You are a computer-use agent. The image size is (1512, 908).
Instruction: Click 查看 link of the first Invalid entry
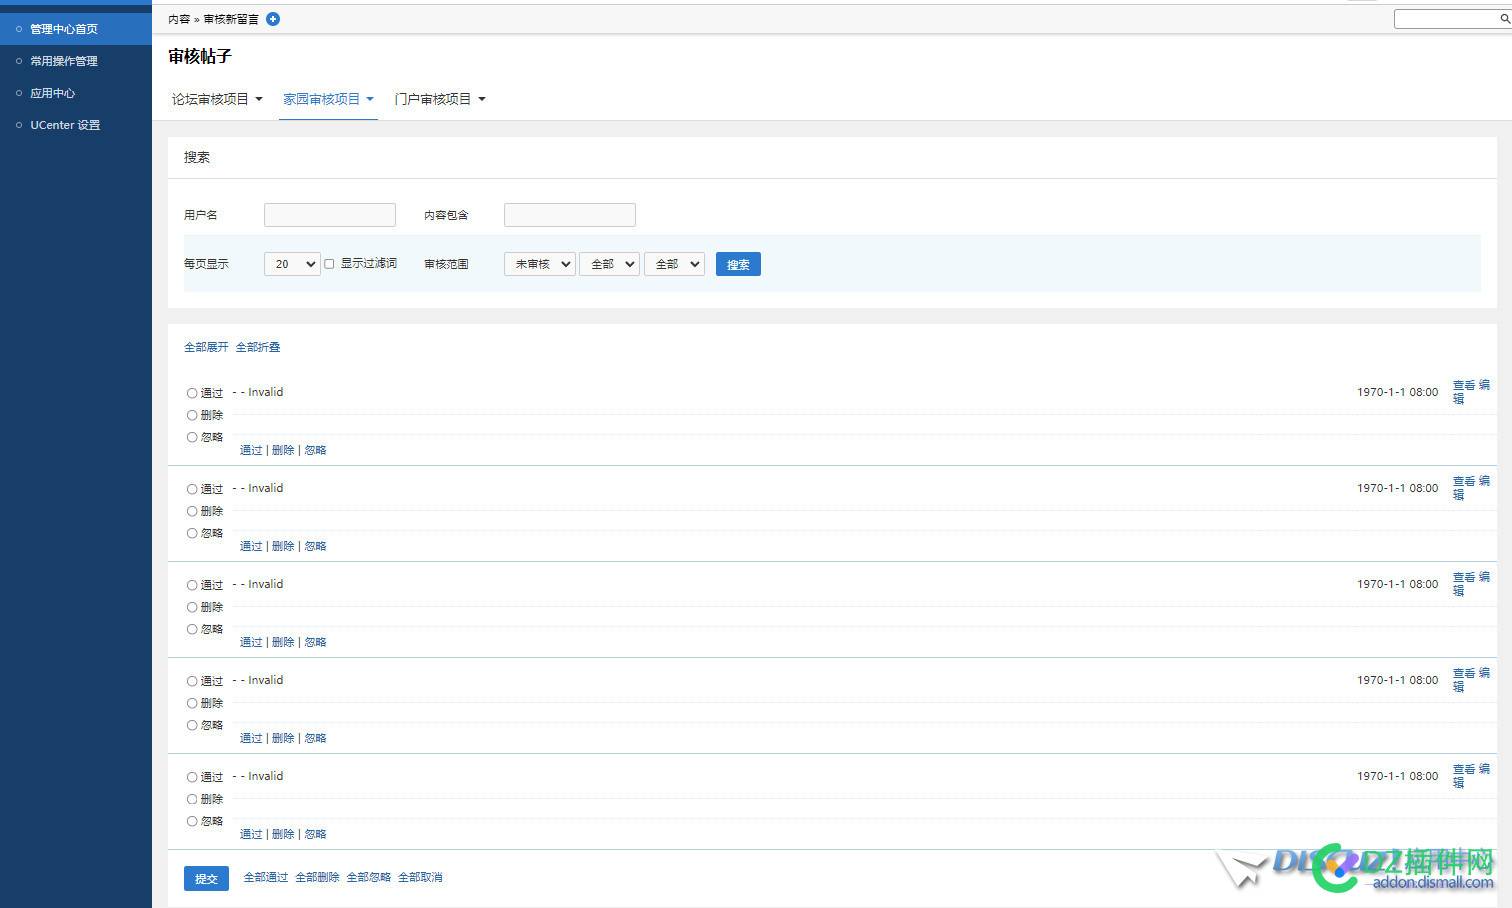[x=1464, y=385]
